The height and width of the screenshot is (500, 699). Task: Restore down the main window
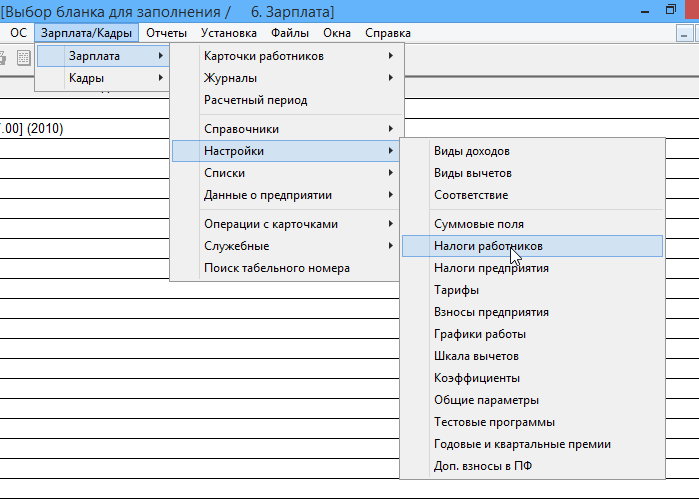click(670, 10)
